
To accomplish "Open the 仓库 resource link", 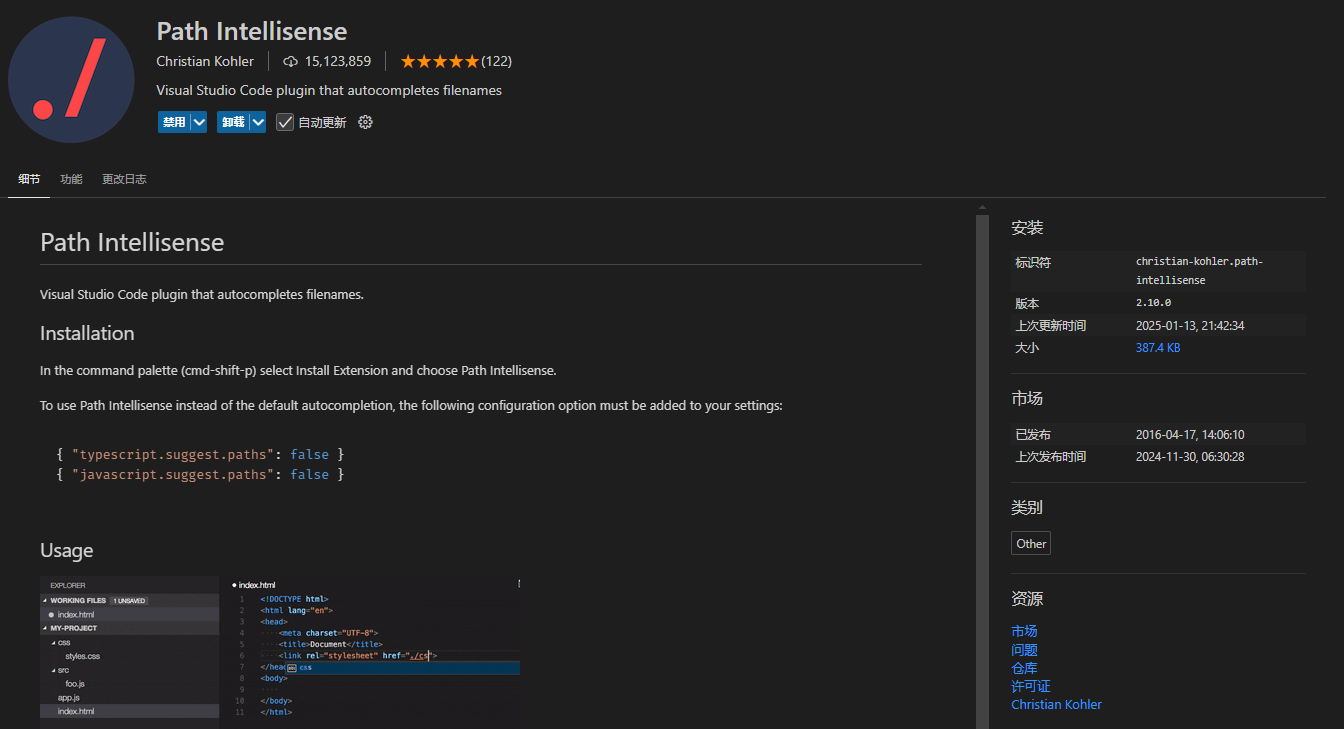I will pos(1024,668).
